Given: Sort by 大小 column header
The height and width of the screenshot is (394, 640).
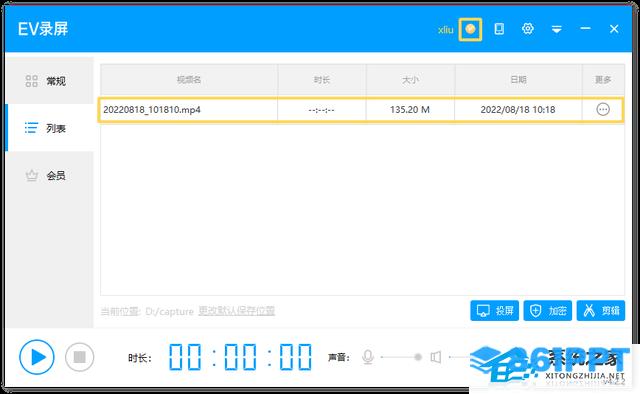Looking at the screenshot, I should pos(410,80).
